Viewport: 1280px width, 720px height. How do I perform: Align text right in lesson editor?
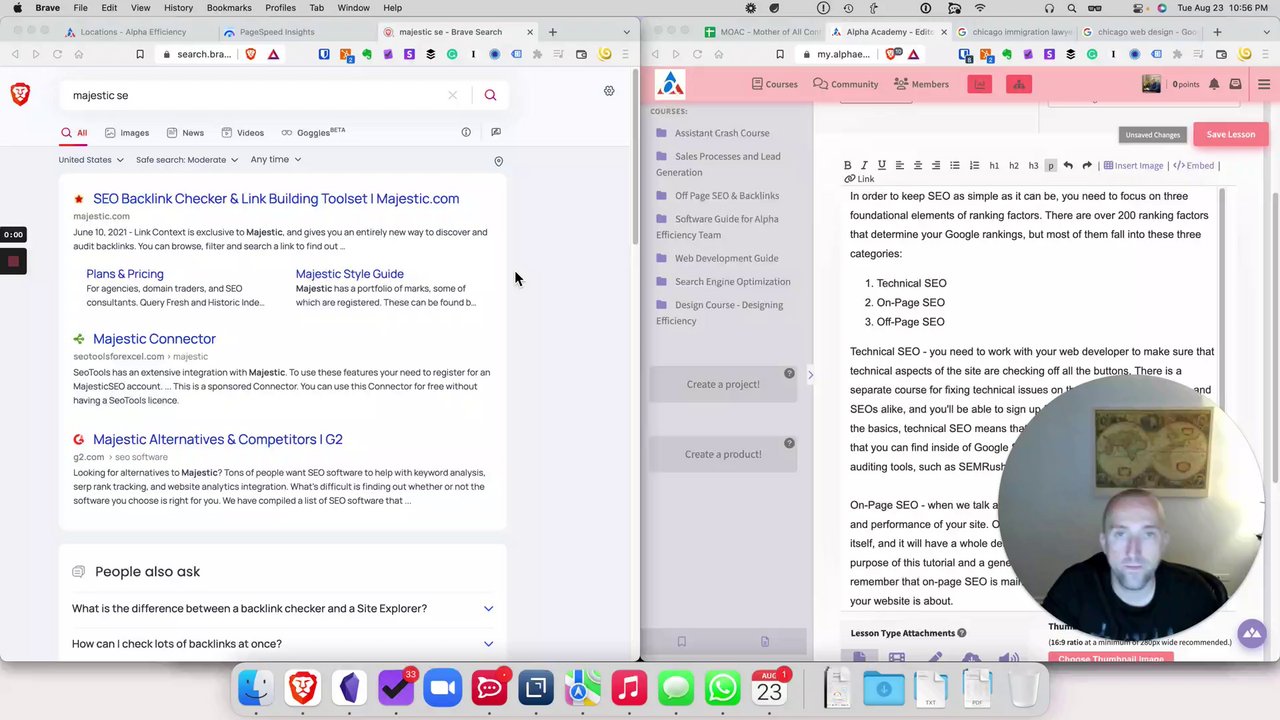click(936, 166)
